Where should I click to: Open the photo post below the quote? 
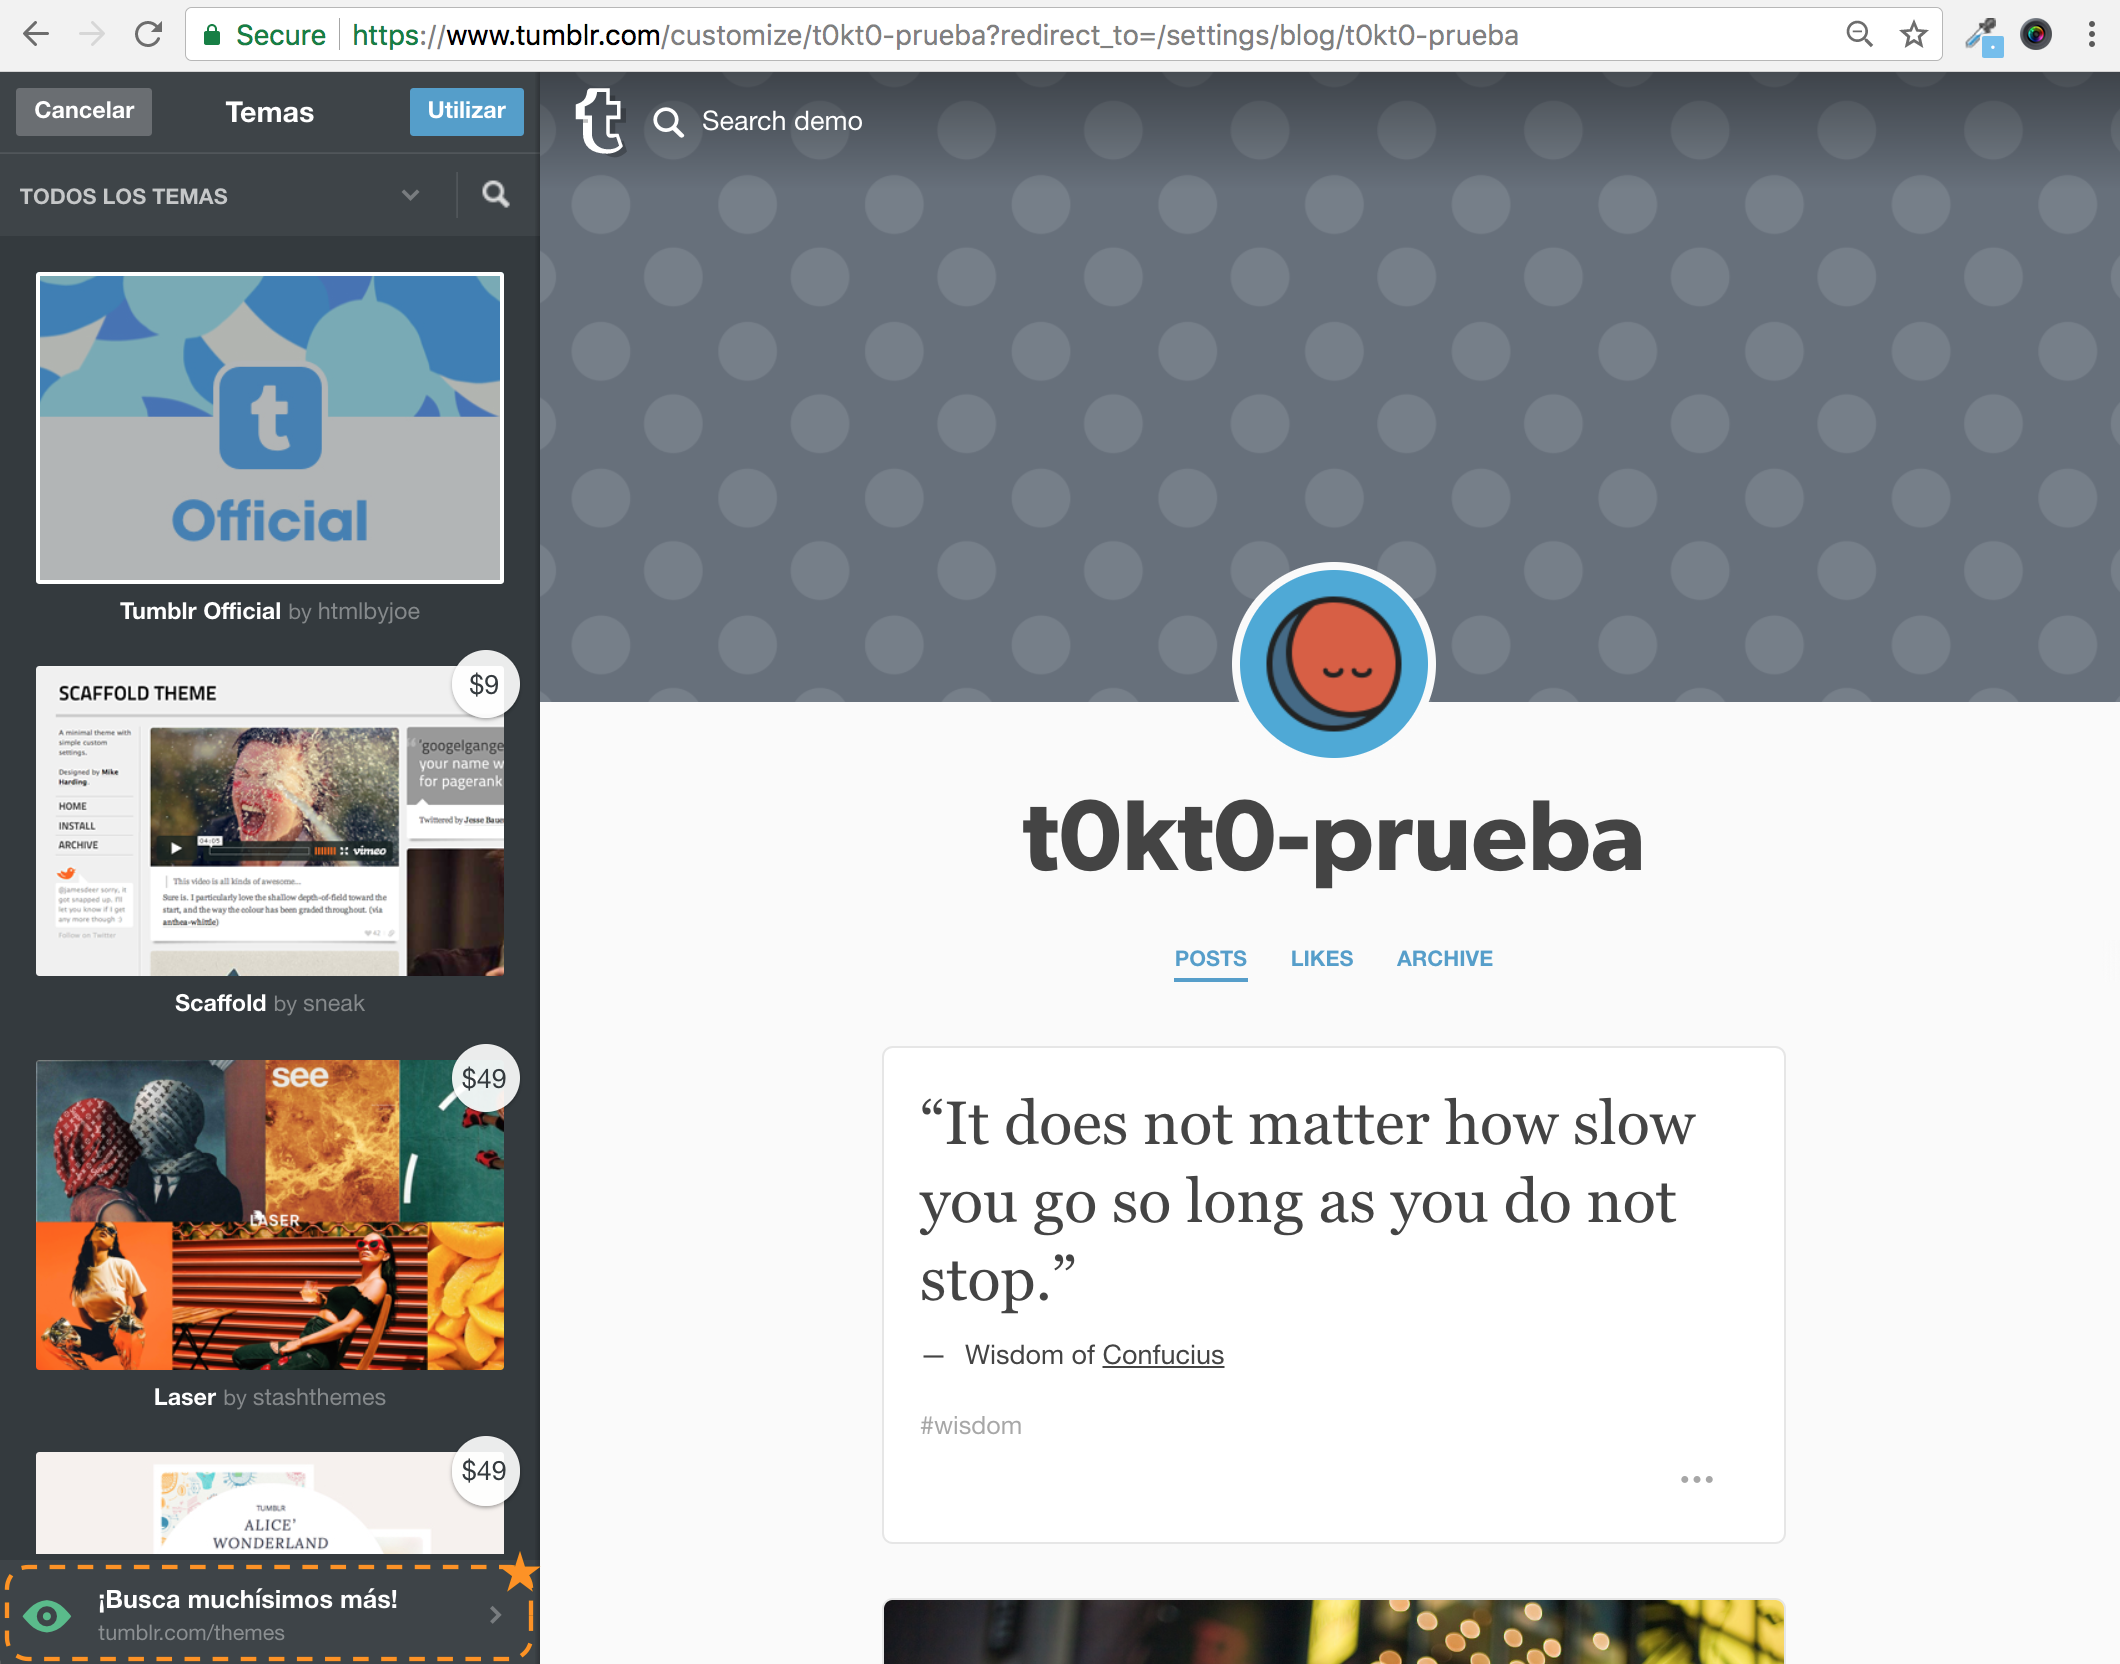click(1333, 1632)
